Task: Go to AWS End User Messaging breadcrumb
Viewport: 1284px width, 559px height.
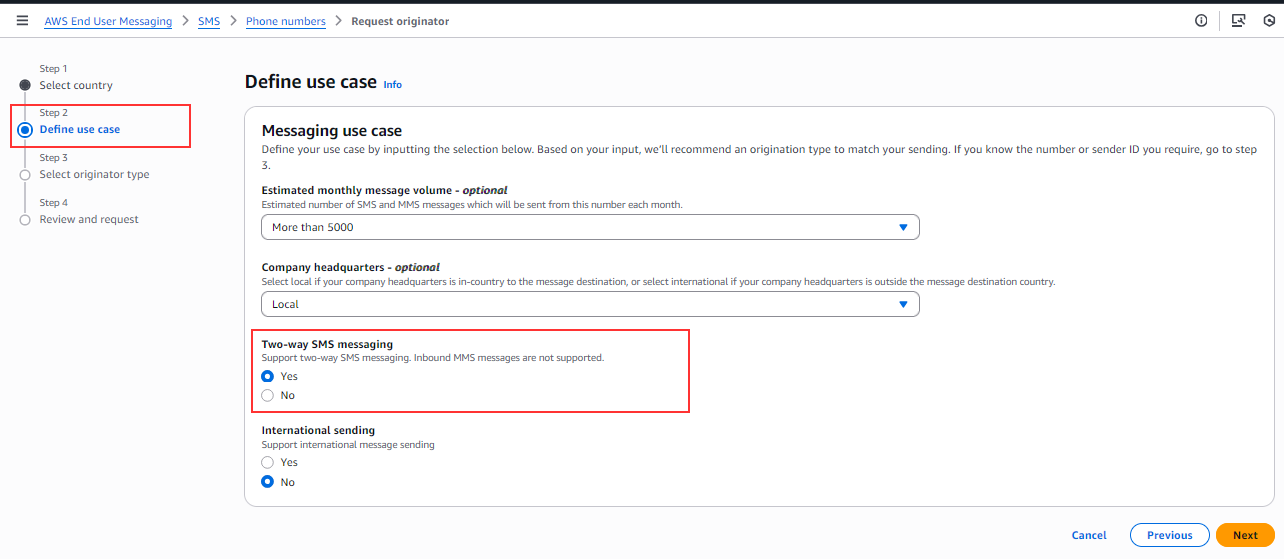Action: (x=108, y=22)
